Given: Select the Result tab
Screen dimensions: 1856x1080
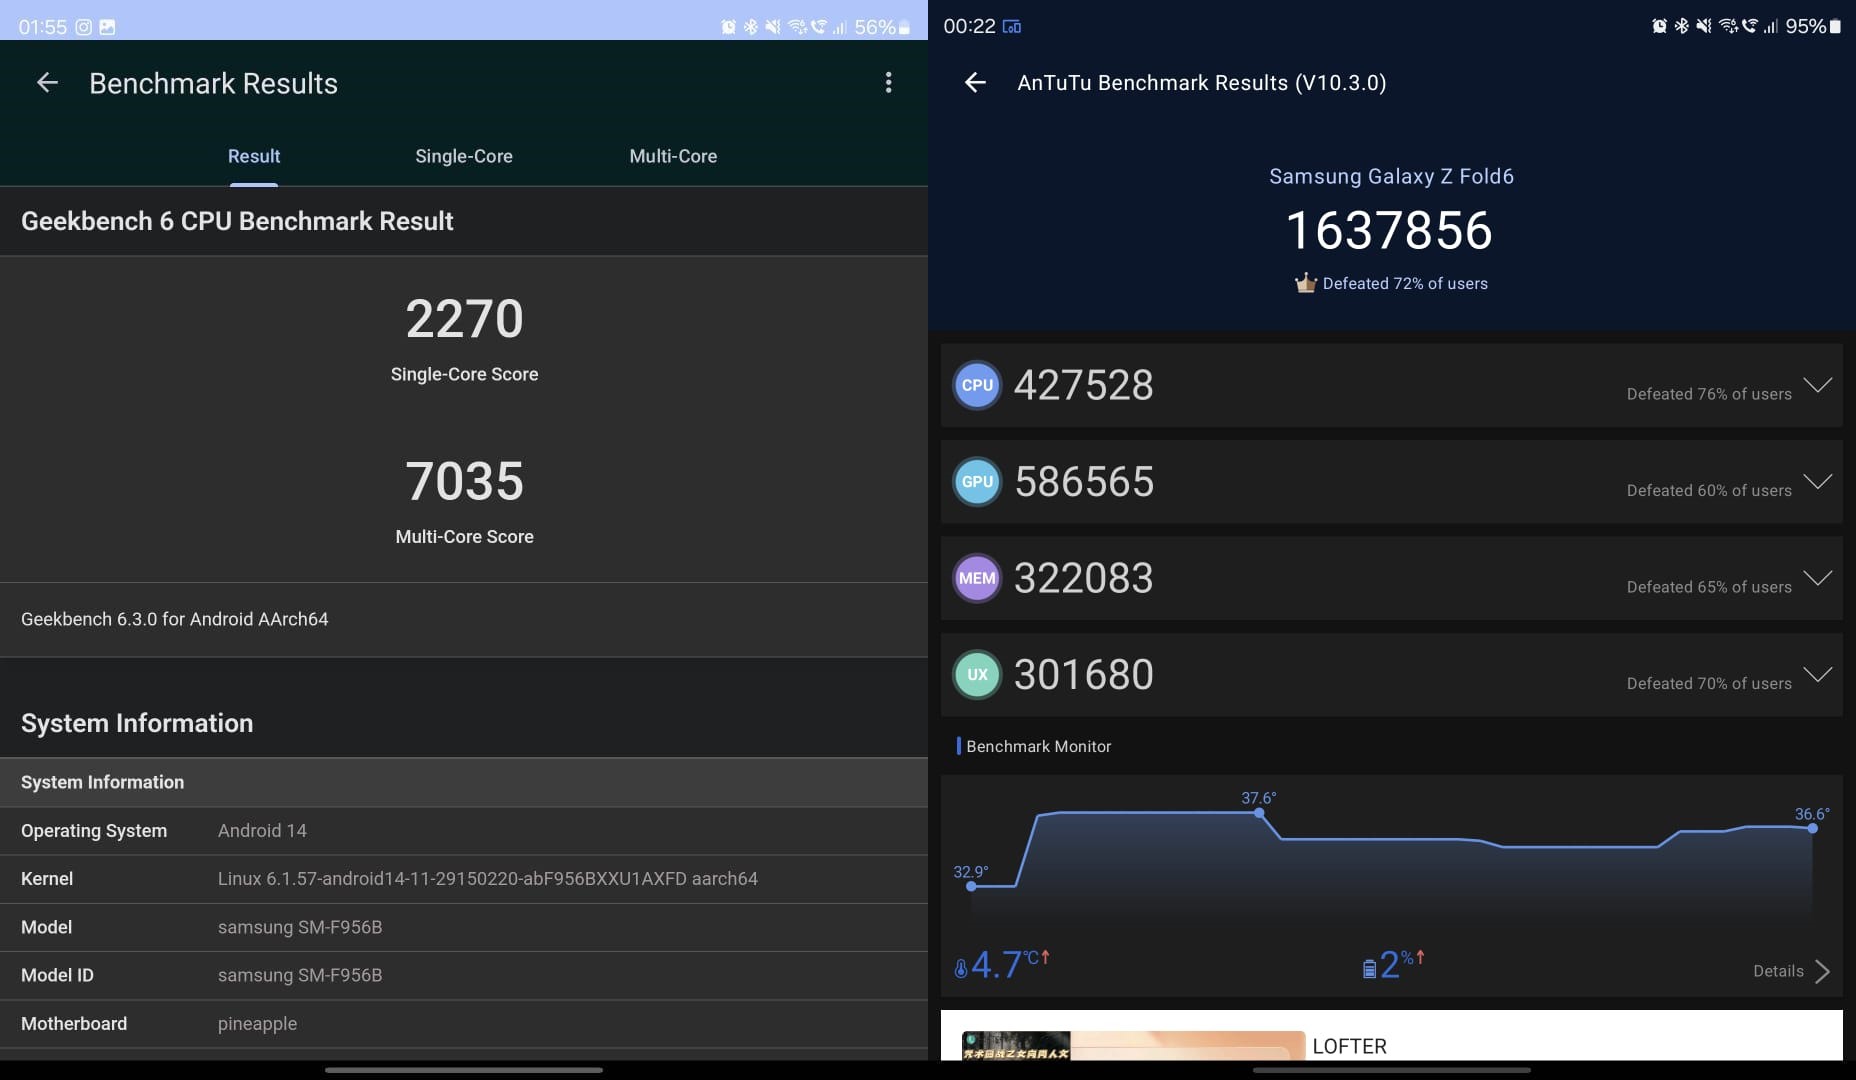Looking at the screenshot, I should tap(254, 156).
